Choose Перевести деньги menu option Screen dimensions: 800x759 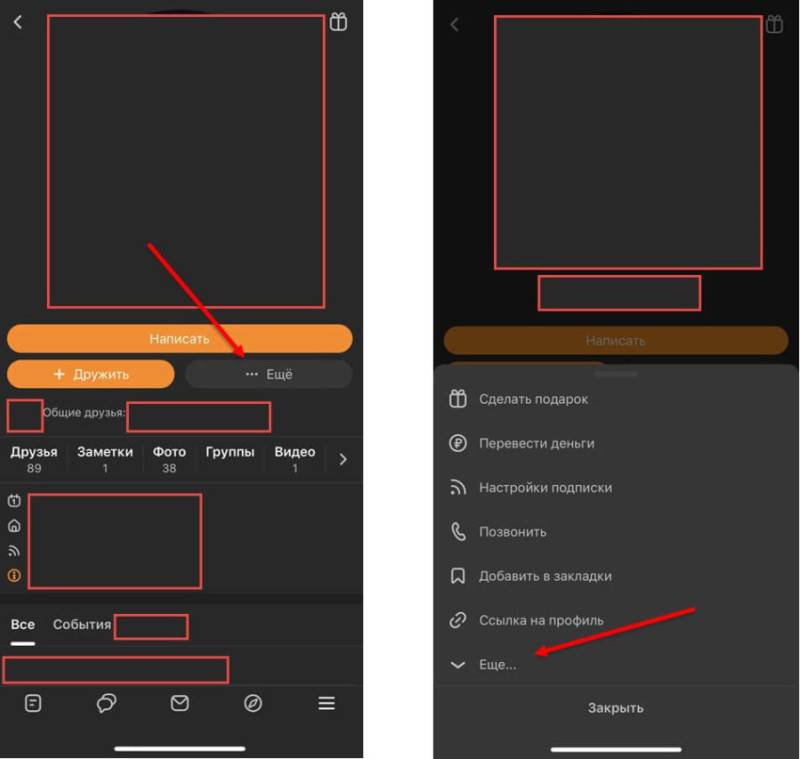[x=536, y=443]
